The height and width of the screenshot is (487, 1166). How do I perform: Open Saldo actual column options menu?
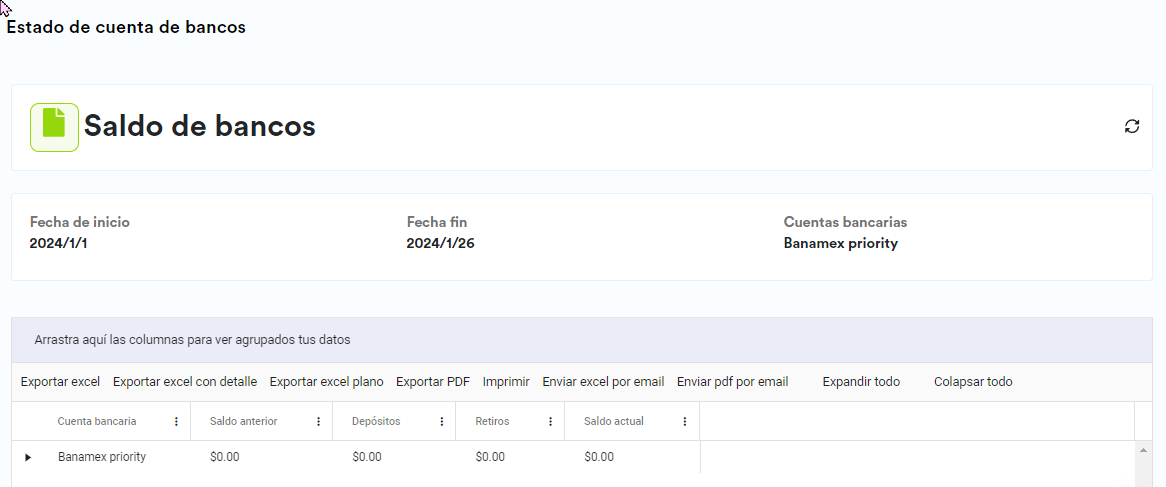pyautogui.click(x=685, y=422)
